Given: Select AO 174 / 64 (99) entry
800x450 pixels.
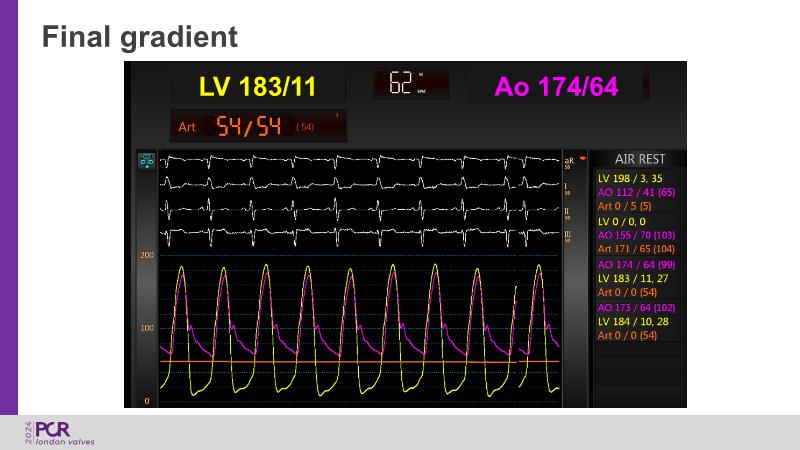Looking at the screenshot, I should click(x=636, y=263).
